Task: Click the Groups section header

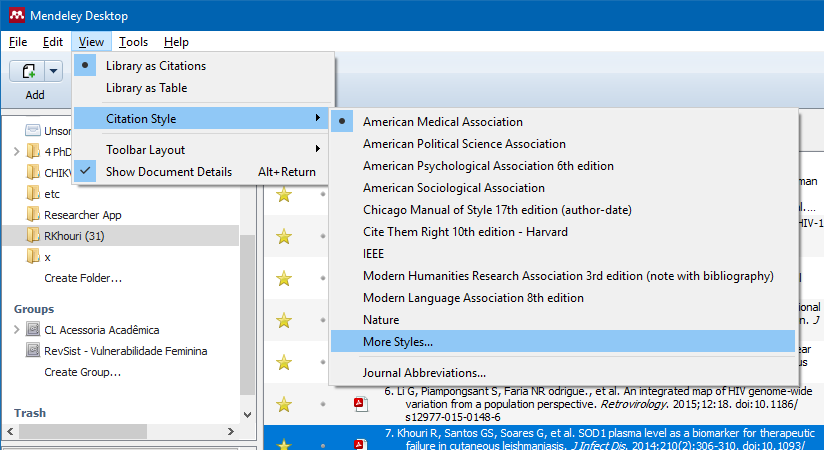Action: (x=34, y=309)
